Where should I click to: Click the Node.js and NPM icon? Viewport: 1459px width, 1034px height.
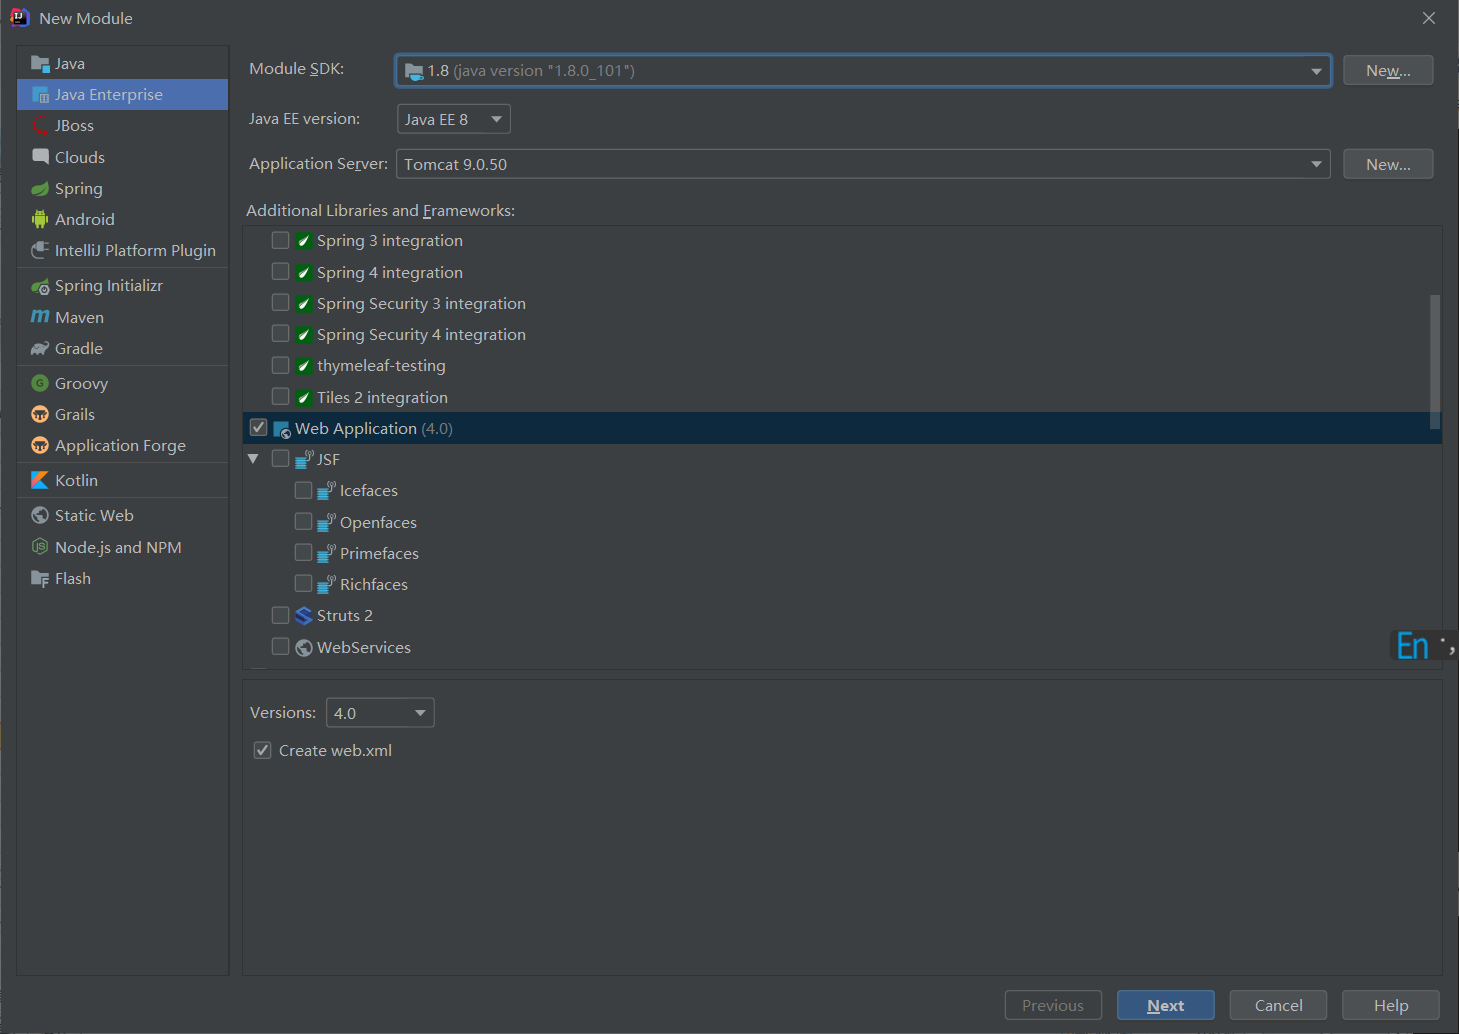coord(40,548)
